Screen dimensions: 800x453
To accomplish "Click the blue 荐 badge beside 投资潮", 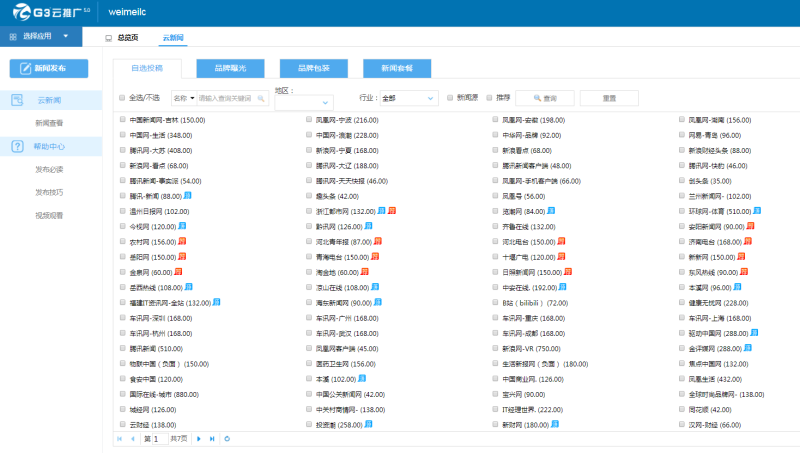I will point(368,424).
